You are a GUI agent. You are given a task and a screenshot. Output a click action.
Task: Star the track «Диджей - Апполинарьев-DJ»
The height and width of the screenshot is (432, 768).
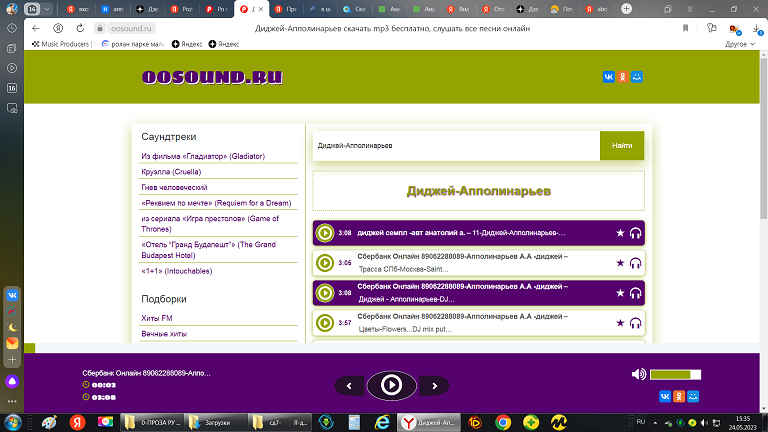click(620, 293)
